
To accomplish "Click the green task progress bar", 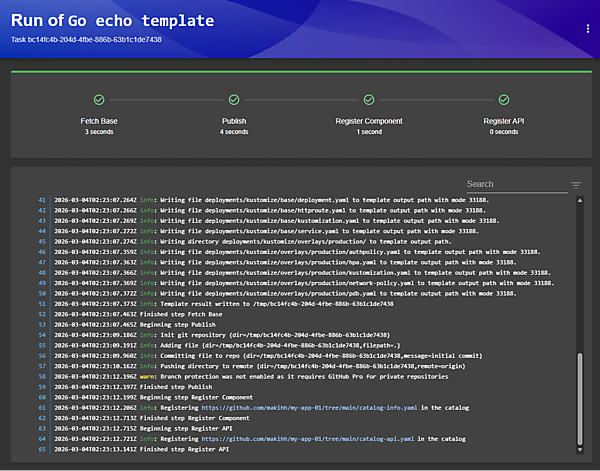I will click(300, 72).
